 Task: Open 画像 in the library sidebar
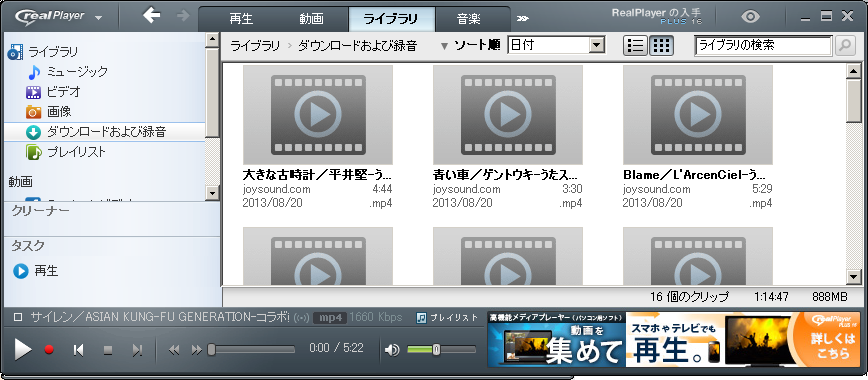(x=59, y=111)
